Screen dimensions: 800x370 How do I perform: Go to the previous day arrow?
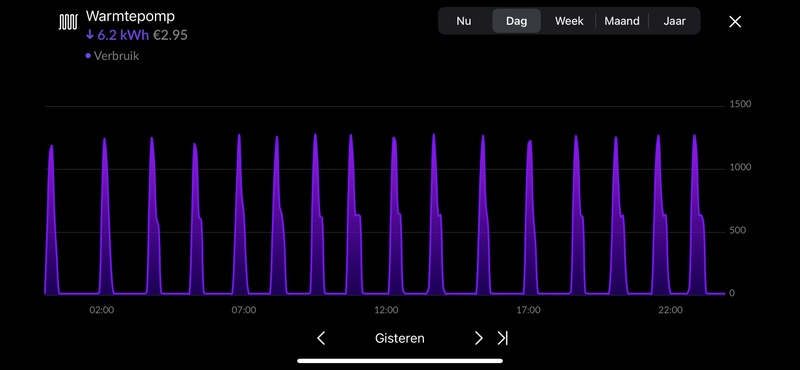(x=321, y=338)
